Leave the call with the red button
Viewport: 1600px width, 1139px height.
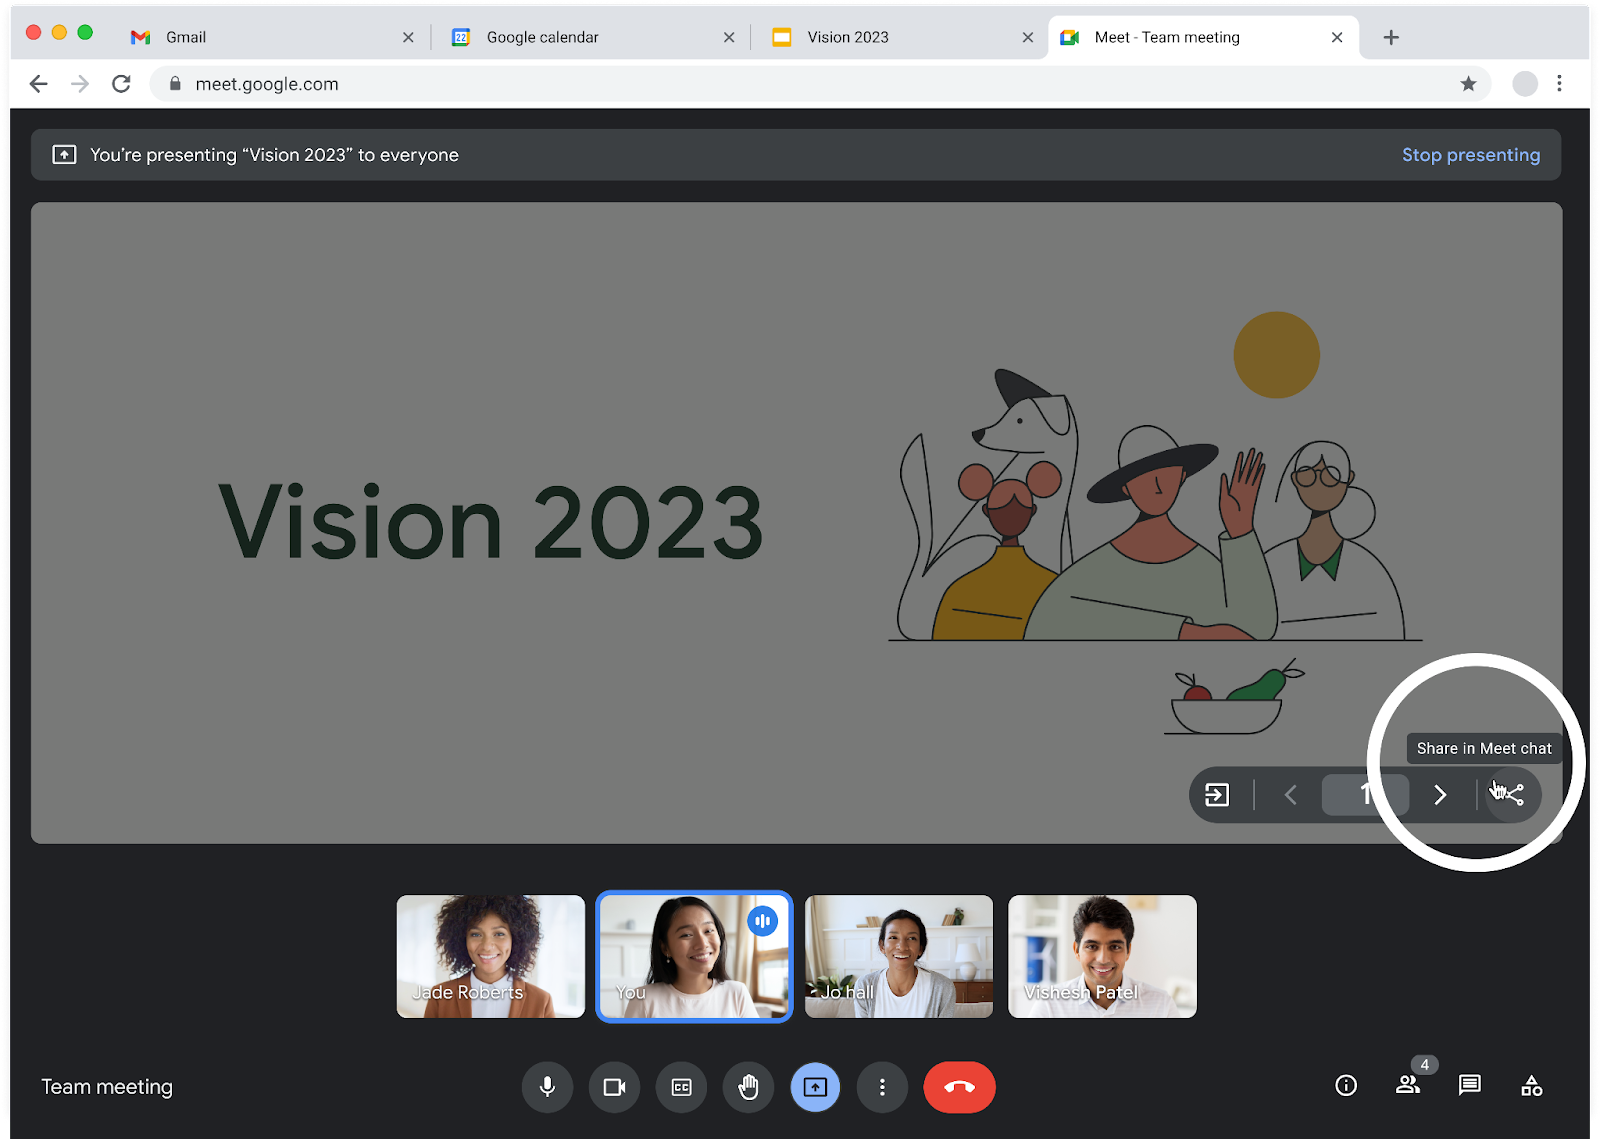pos(959,1087)
